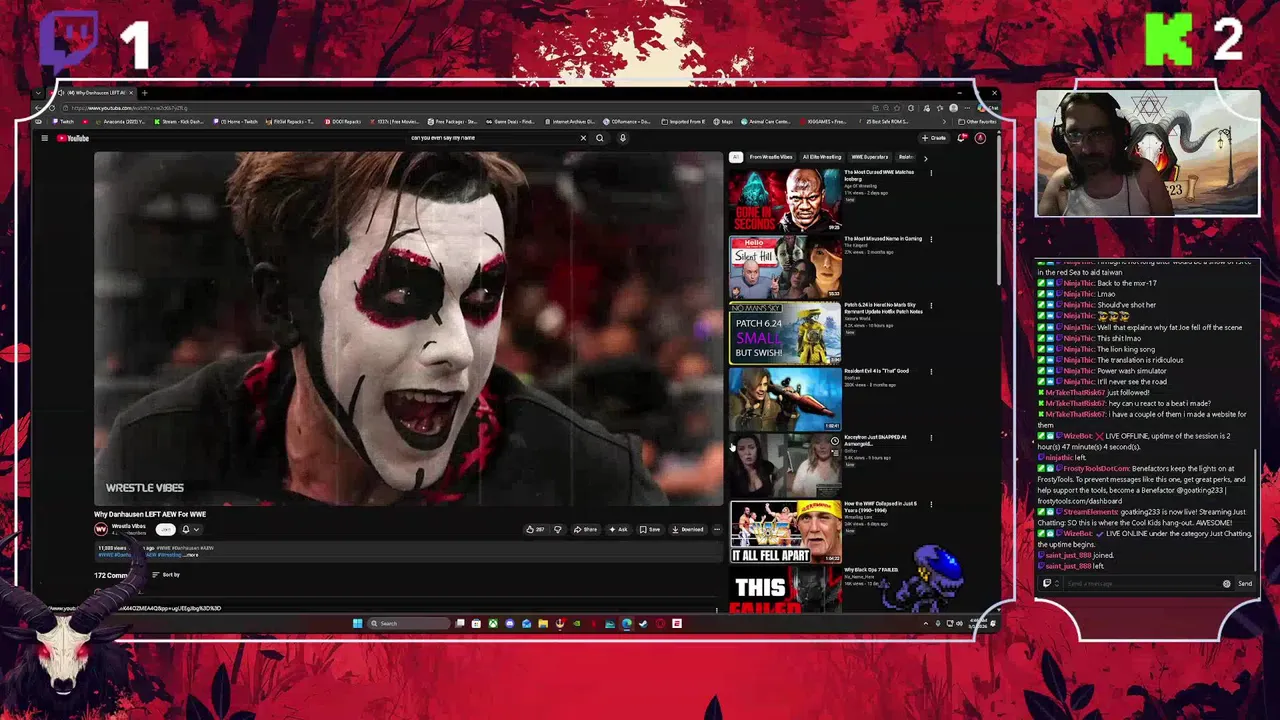Open the IT ALL FELL APART WWF thumbnail
Screen dimensions: 1280x720
pos(785,532)
